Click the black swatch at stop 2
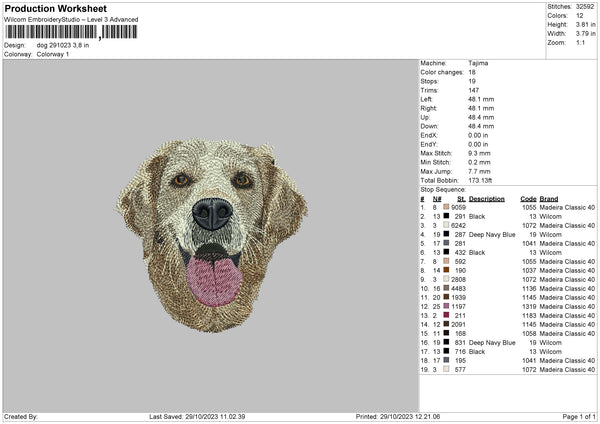600x424 pixels. coord(446,216)
